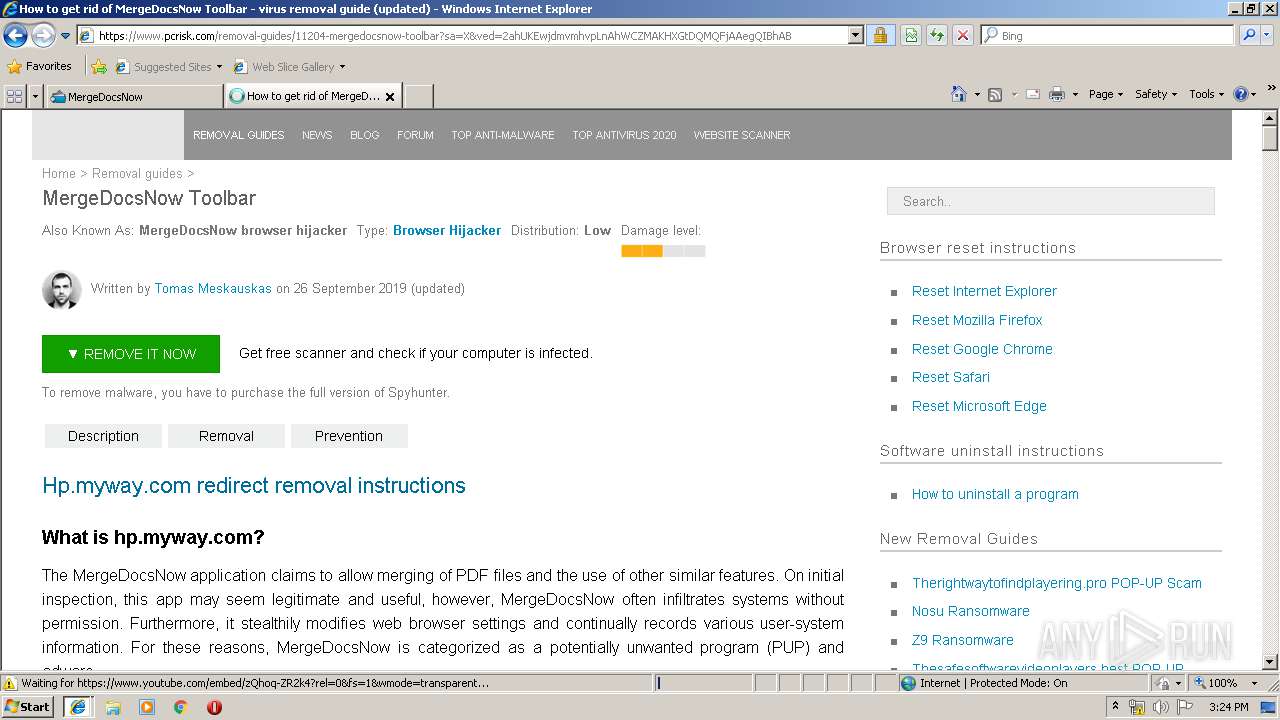Click the blue Help question mark icon
This screenshot has width=1280, height=720.
1241,94
